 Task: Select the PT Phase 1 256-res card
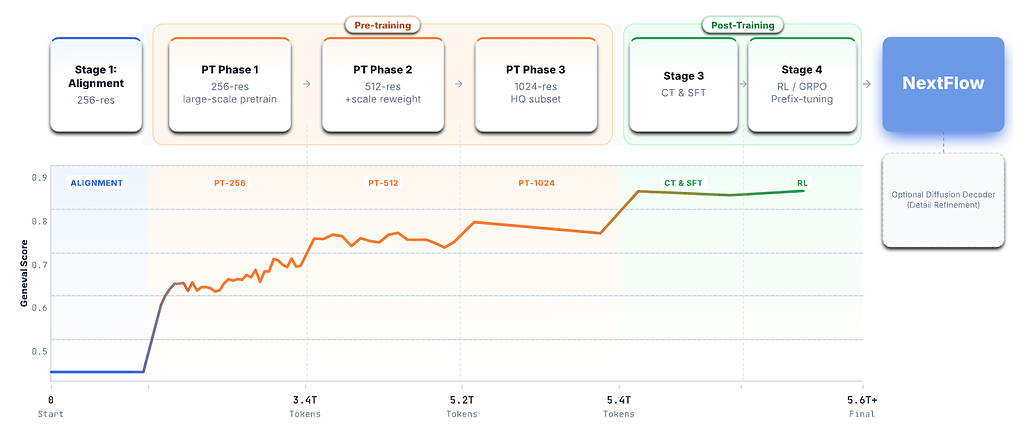click(x=229, y=84)
